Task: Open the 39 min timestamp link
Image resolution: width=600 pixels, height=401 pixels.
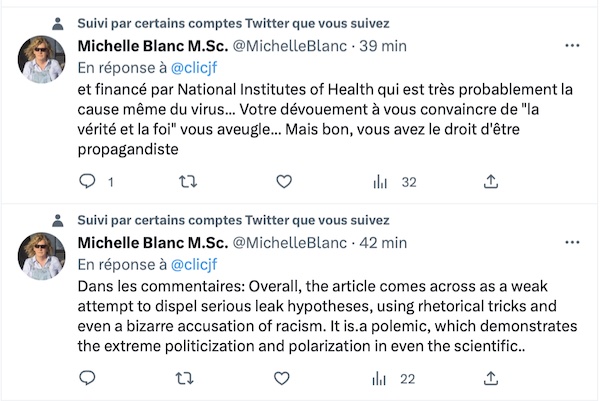Action: 383,46
